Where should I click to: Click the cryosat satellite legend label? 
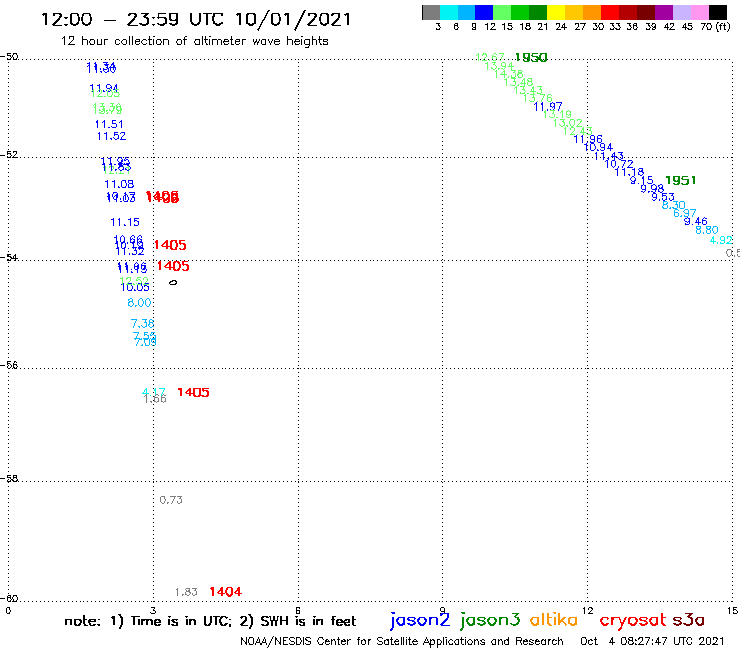click(633, 621)
